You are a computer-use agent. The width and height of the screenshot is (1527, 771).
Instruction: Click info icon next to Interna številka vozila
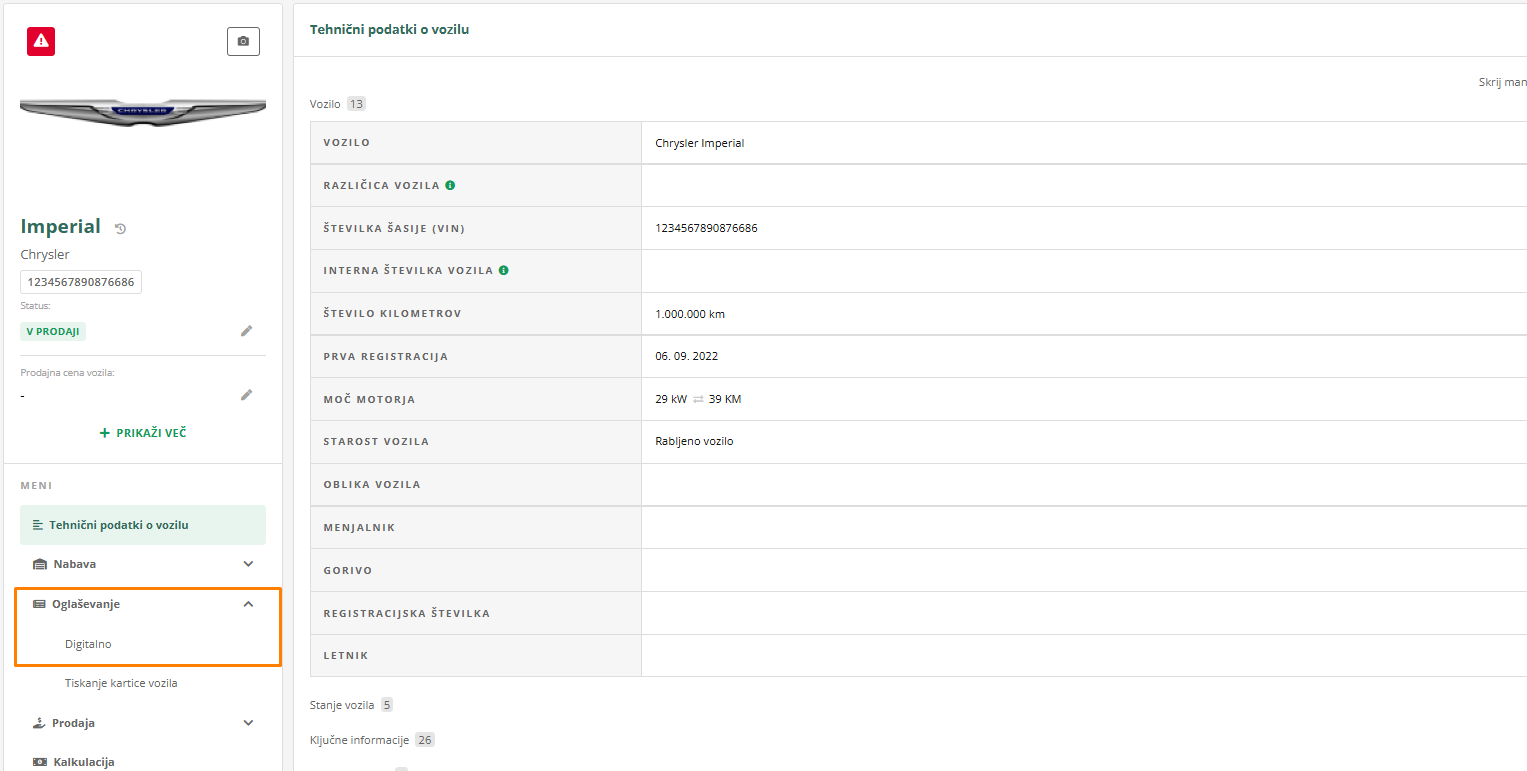point(503,270)
